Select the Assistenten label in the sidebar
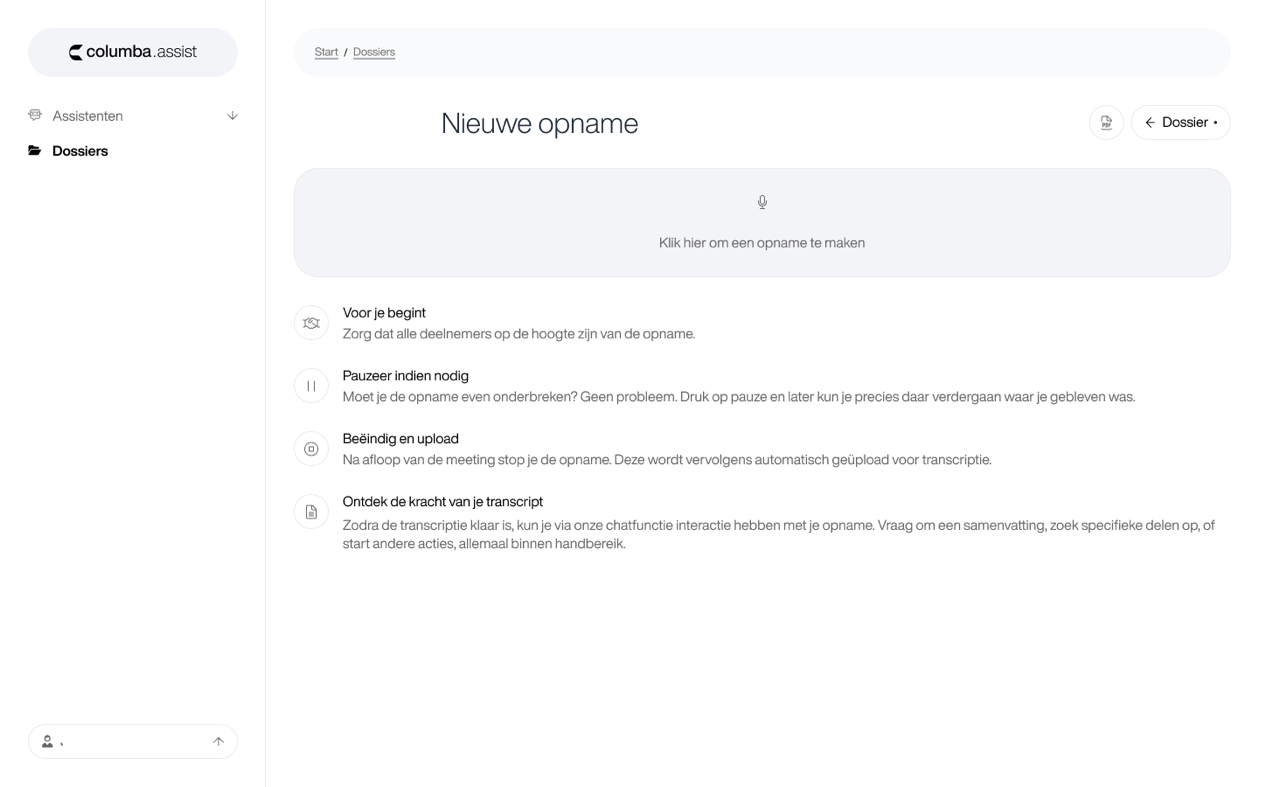 88,116
